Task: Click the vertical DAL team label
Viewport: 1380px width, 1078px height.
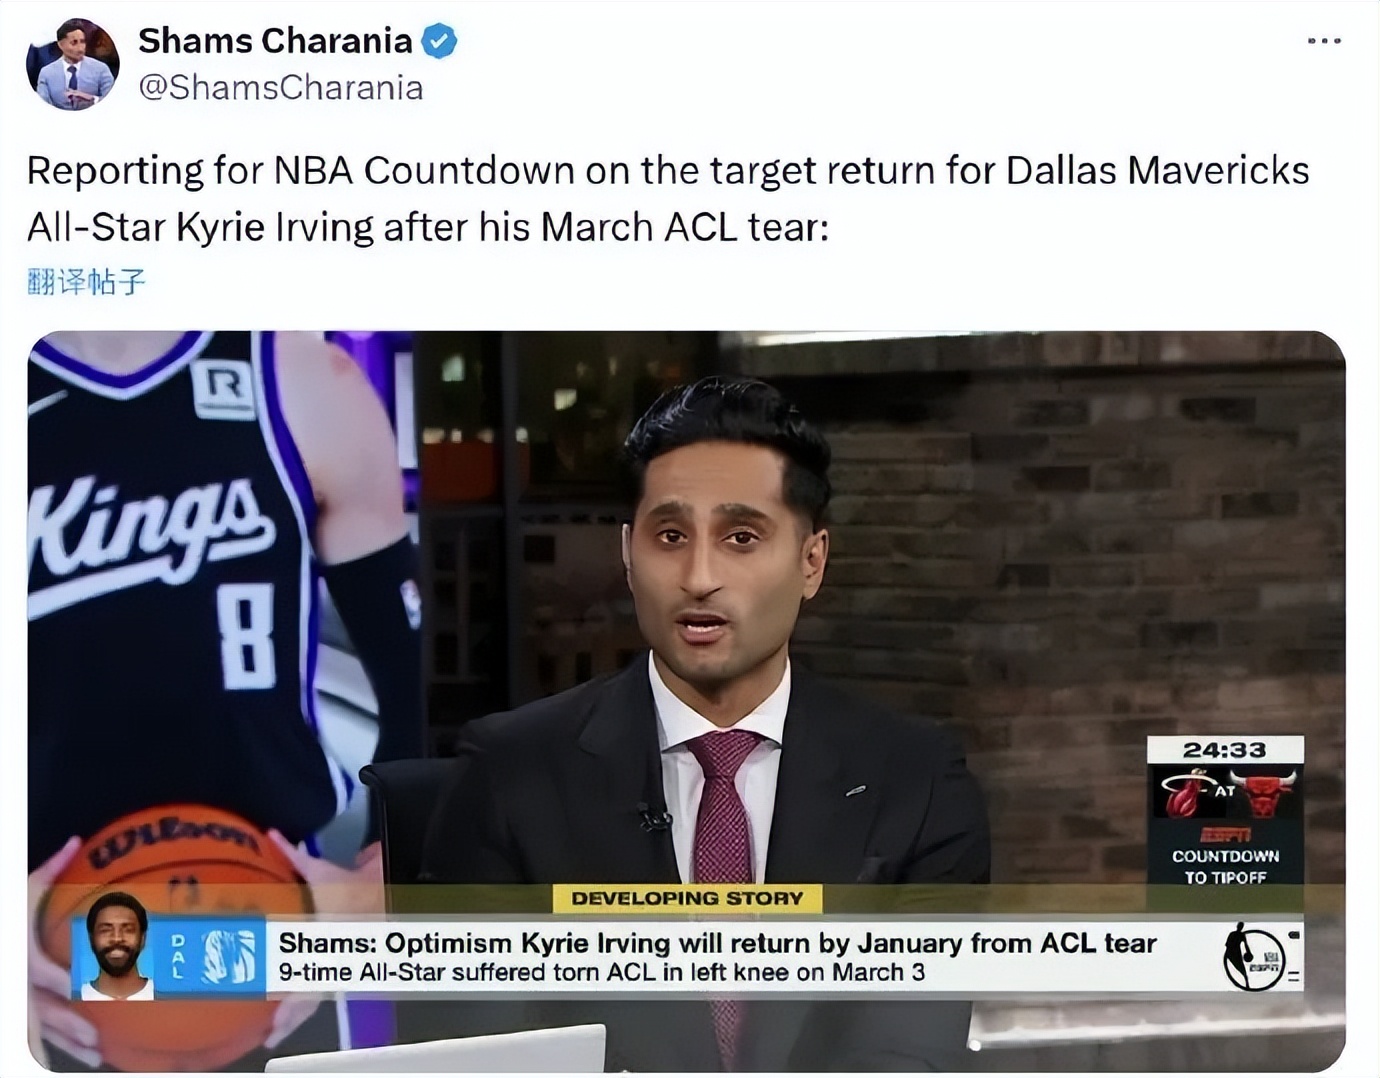Action: pyautogui.click(x=178, y=956)
